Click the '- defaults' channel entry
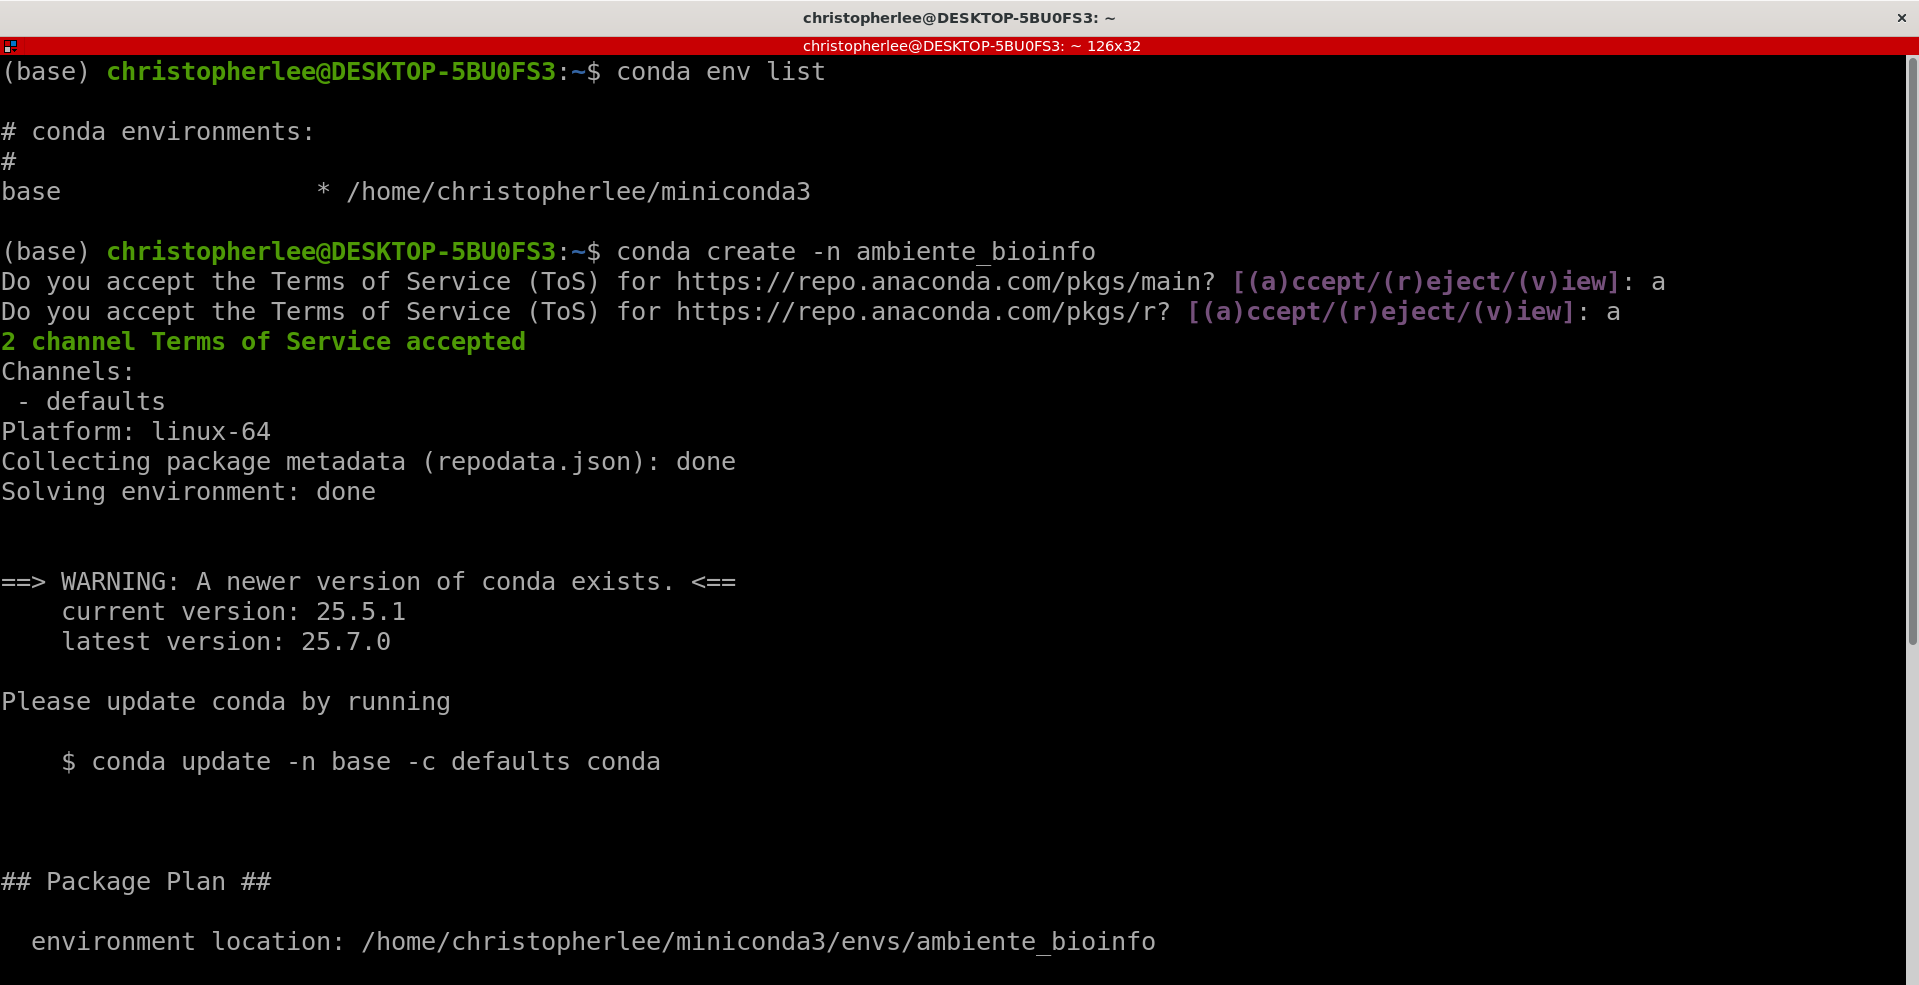The height and width of the screenshot is (985, 1919). pyautogui.click(x=91, y=402)
